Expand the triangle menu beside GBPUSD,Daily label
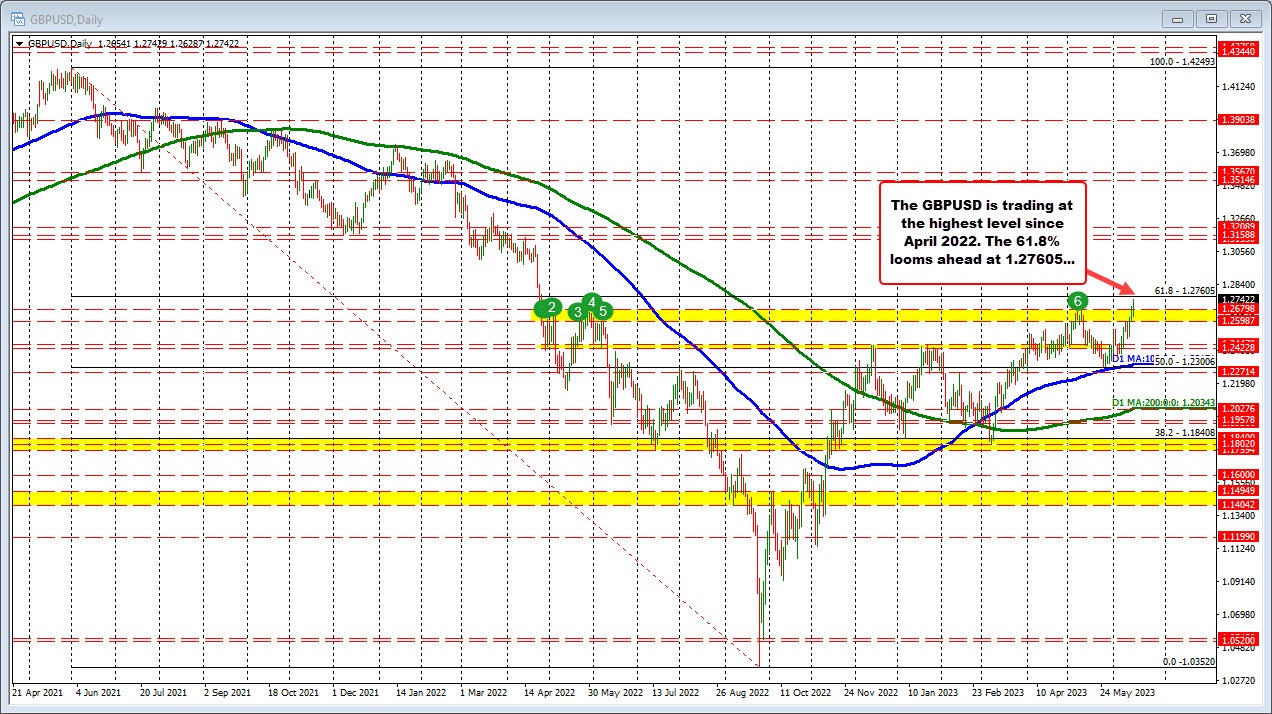 coord(20,43)
